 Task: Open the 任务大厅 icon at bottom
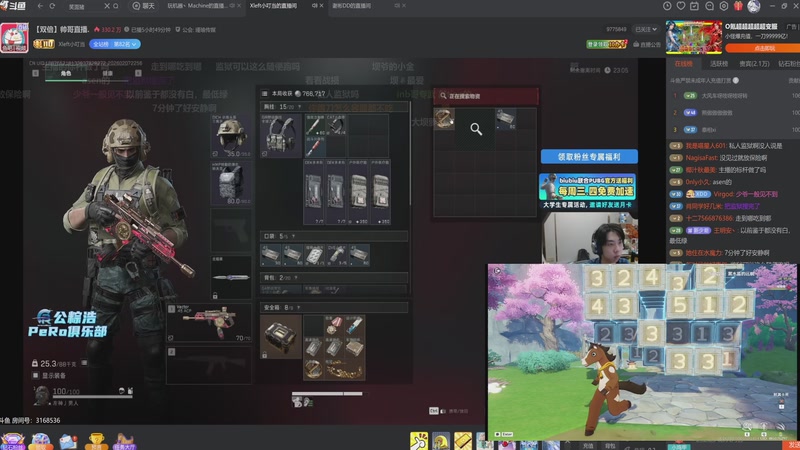[x=124, y=441]
